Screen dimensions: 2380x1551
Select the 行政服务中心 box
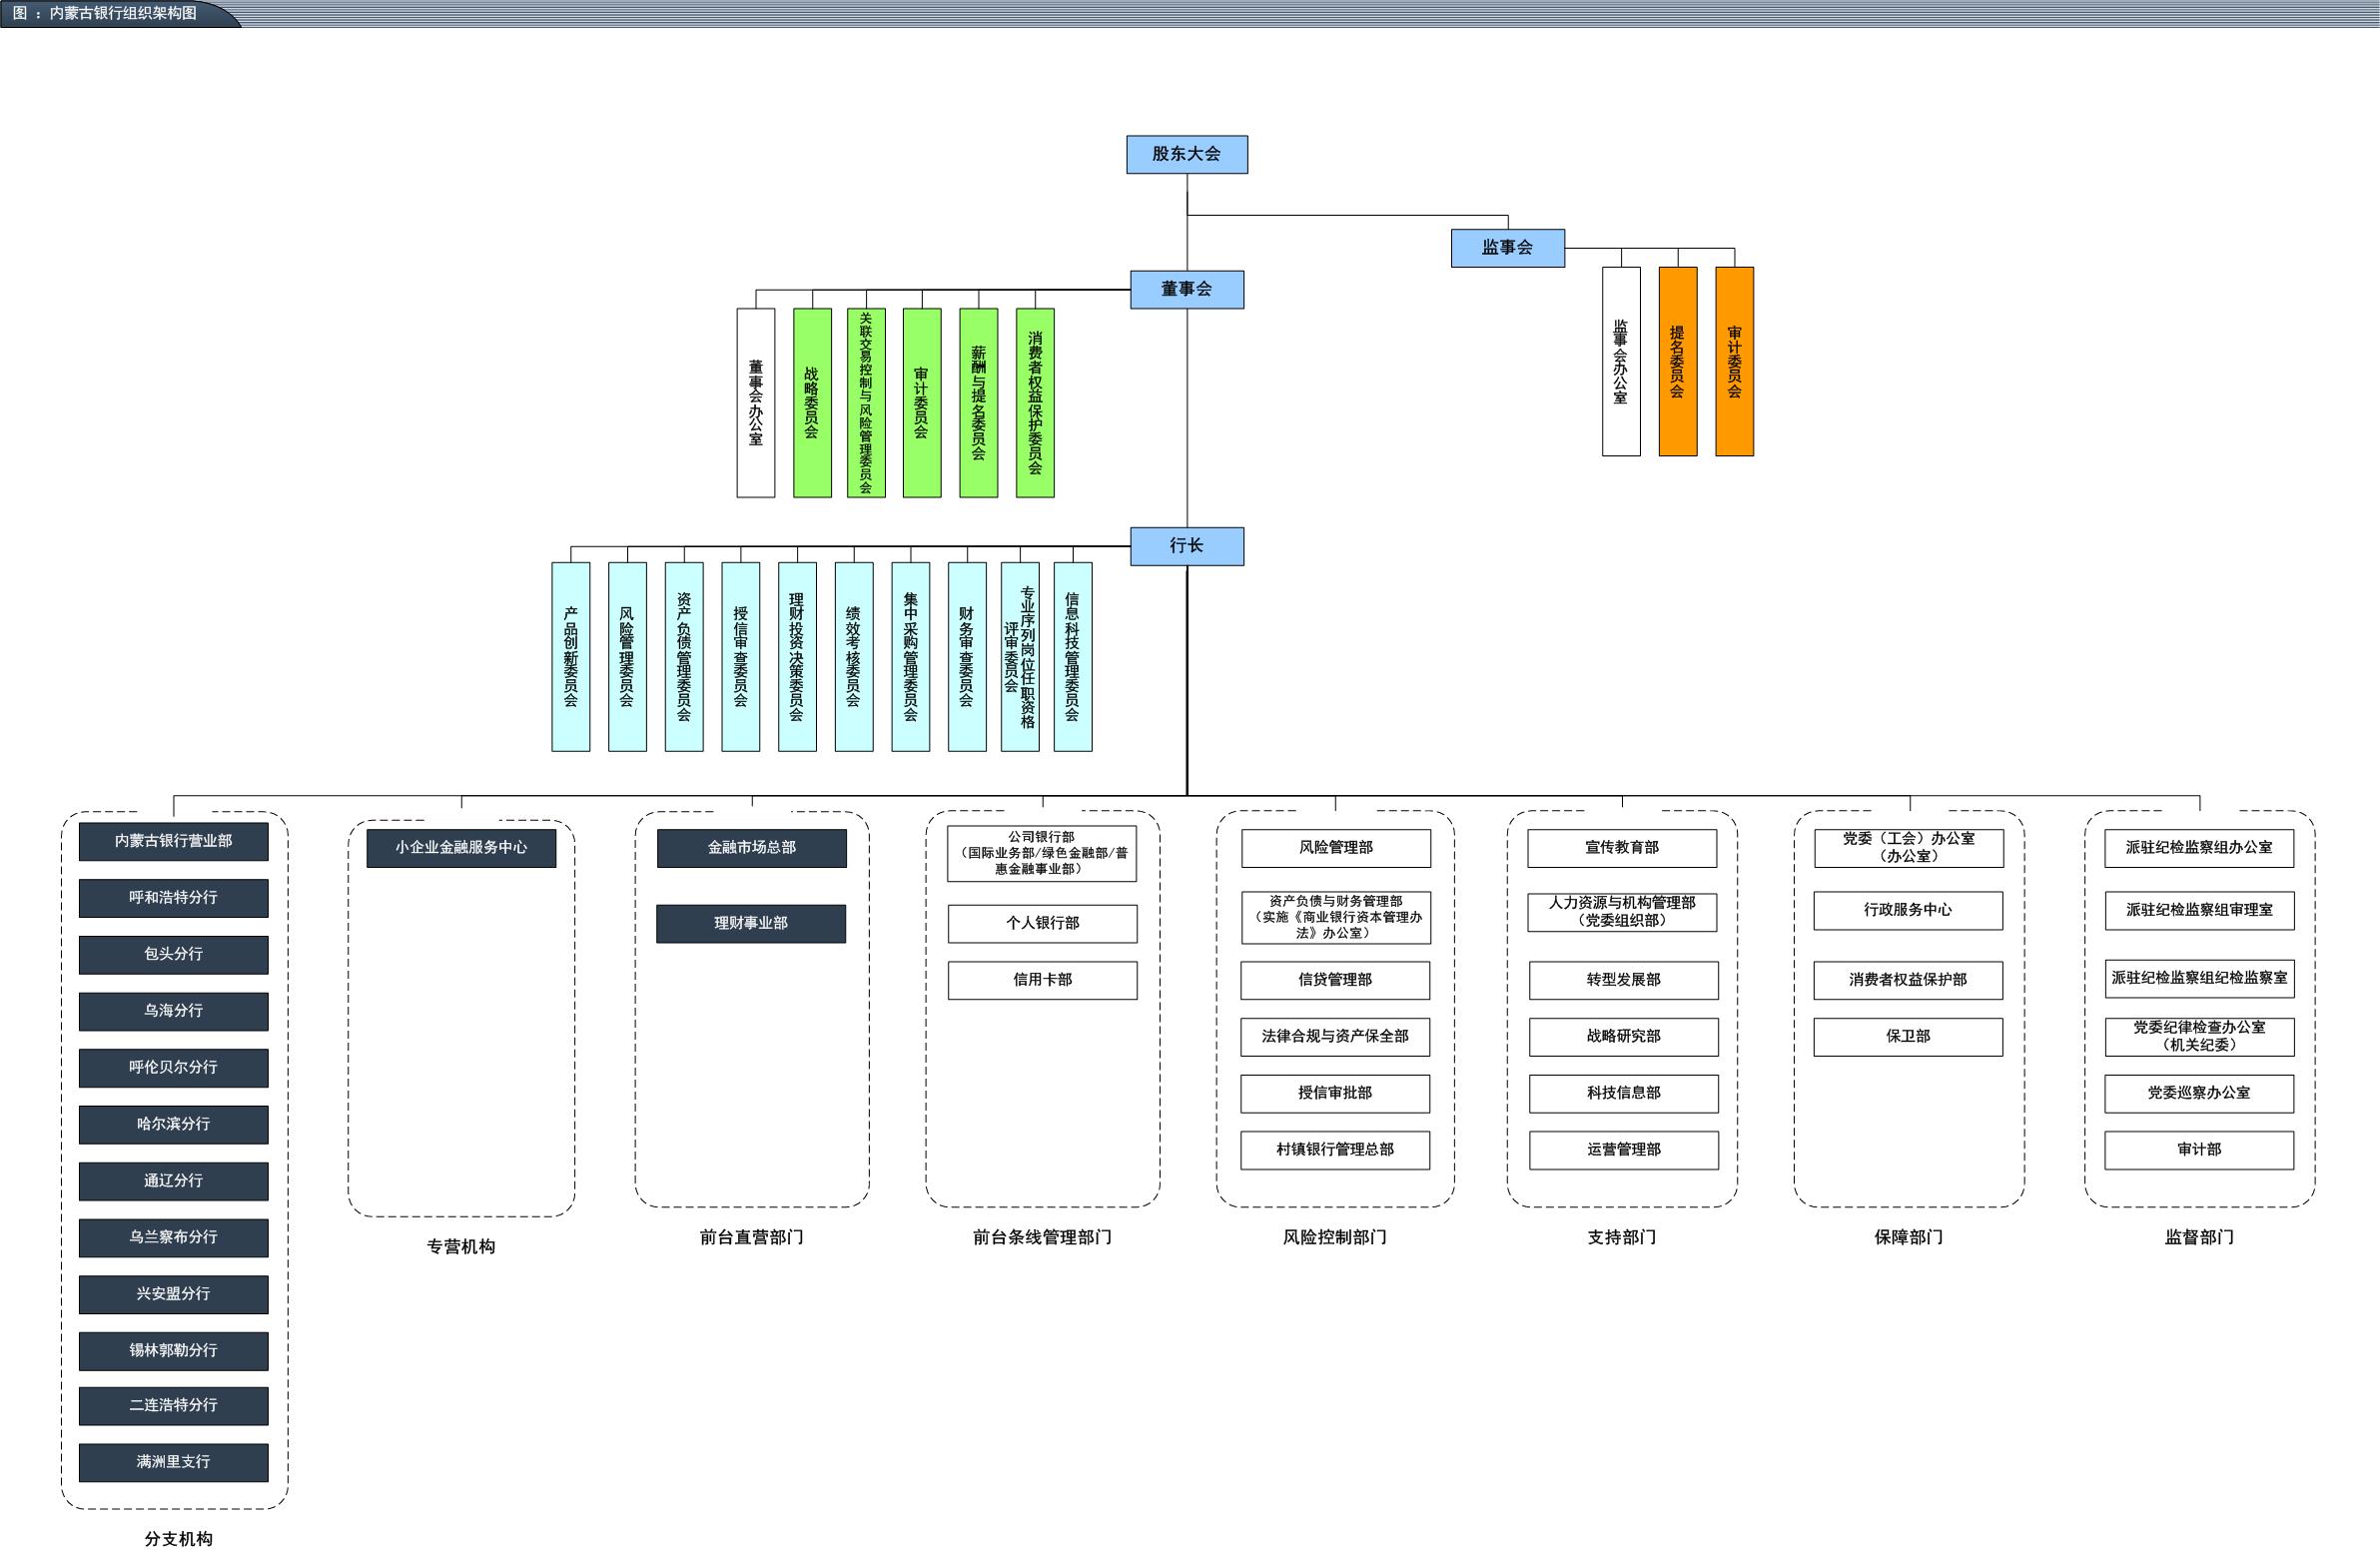pos(1908,911)
